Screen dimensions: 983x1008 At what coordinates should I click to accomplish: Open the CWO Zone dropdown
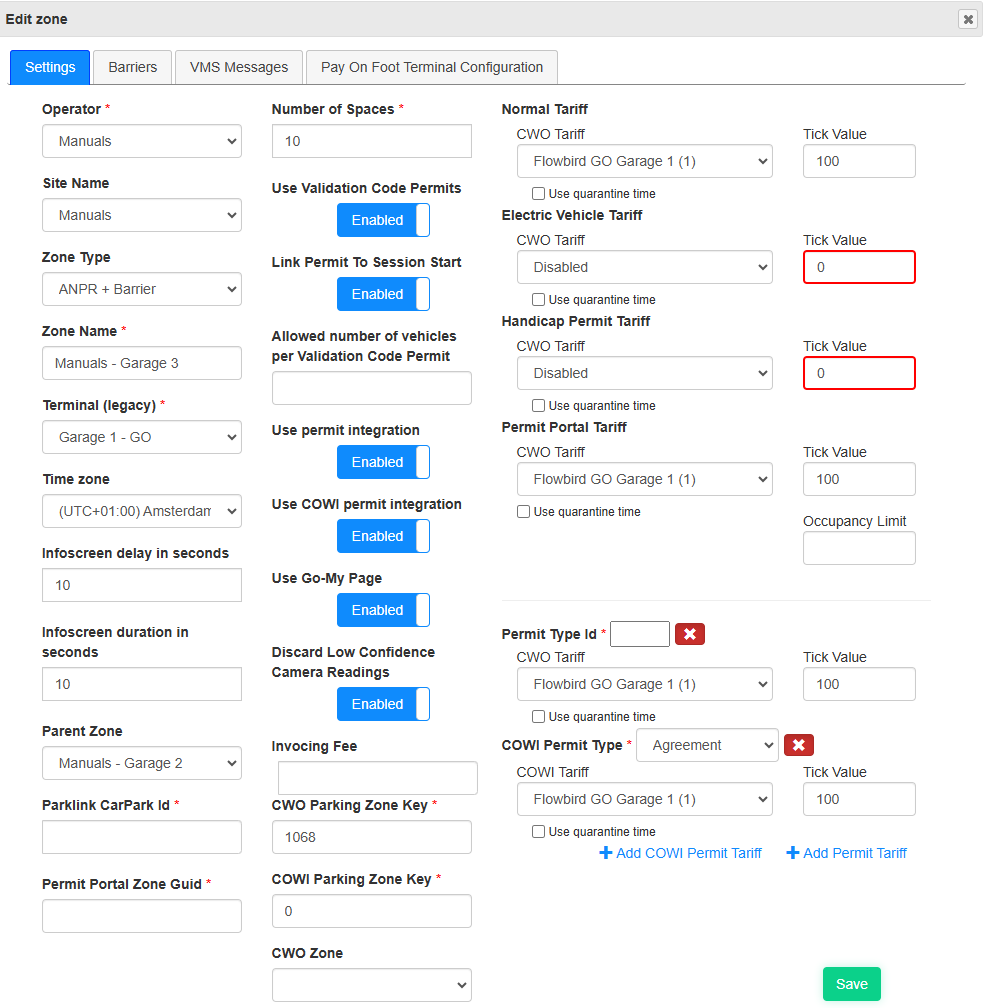point(372,985)
